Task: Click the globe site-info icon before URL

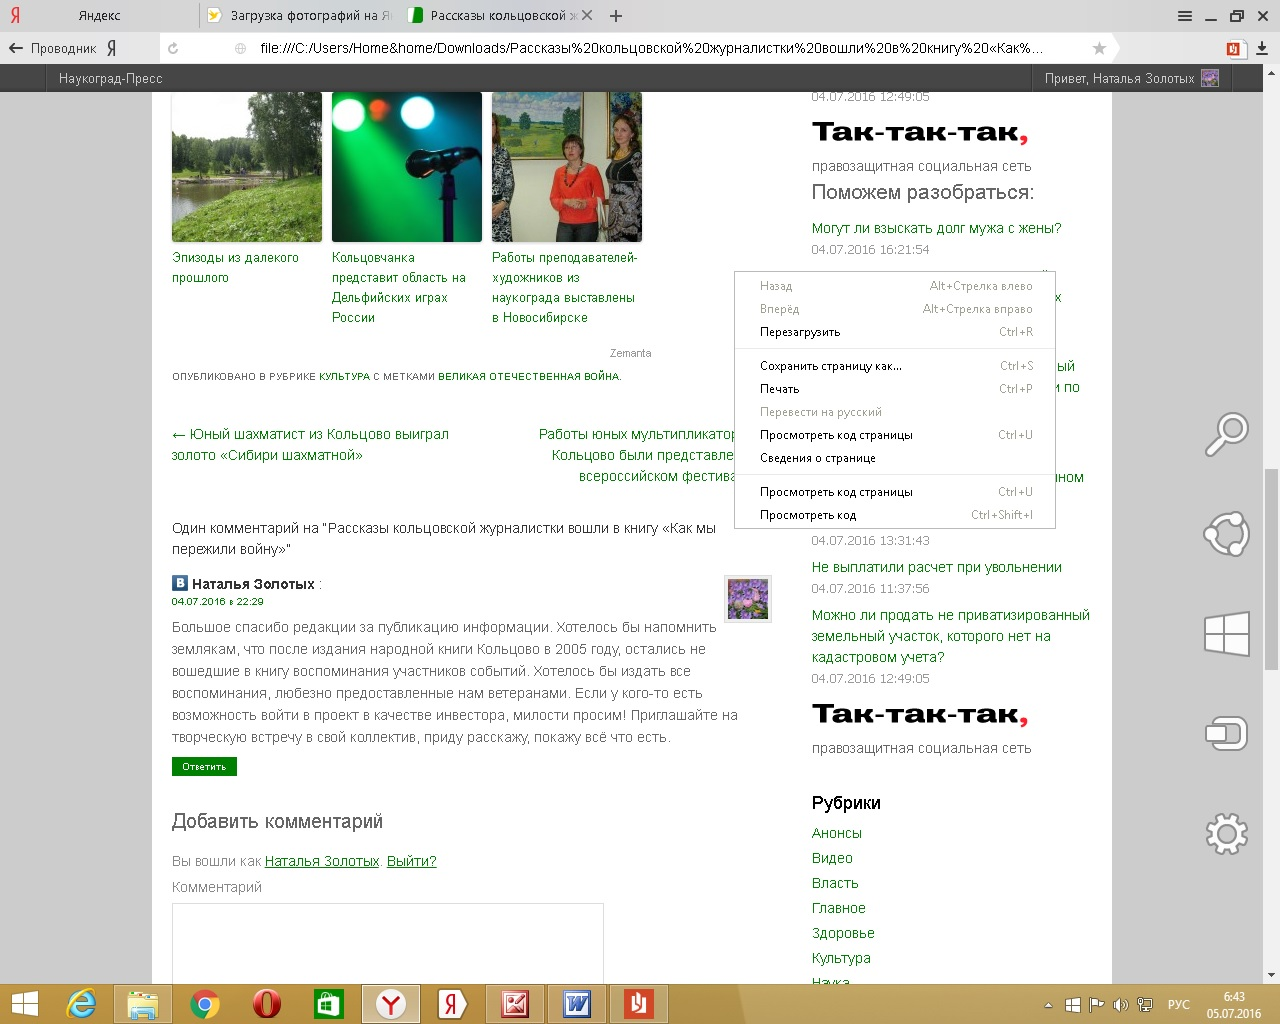Action: coord(240,48)
